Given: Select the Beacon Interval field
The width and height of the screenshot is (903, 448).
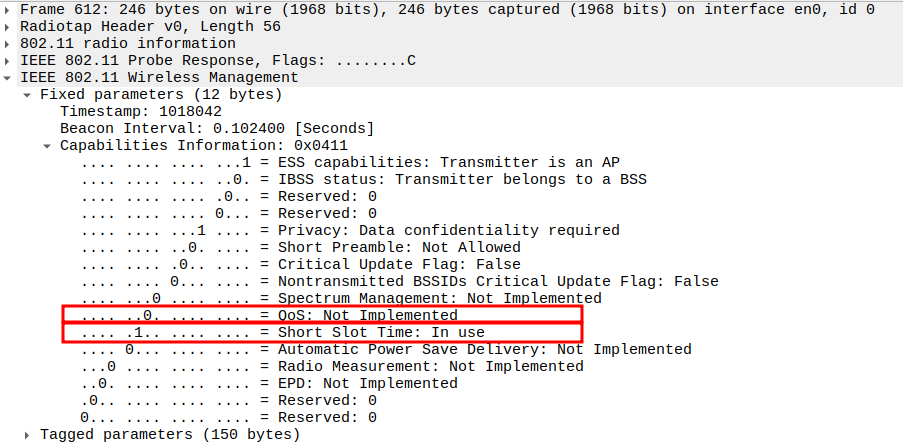Looking at the screenshot, I should [x=216, y=128].
